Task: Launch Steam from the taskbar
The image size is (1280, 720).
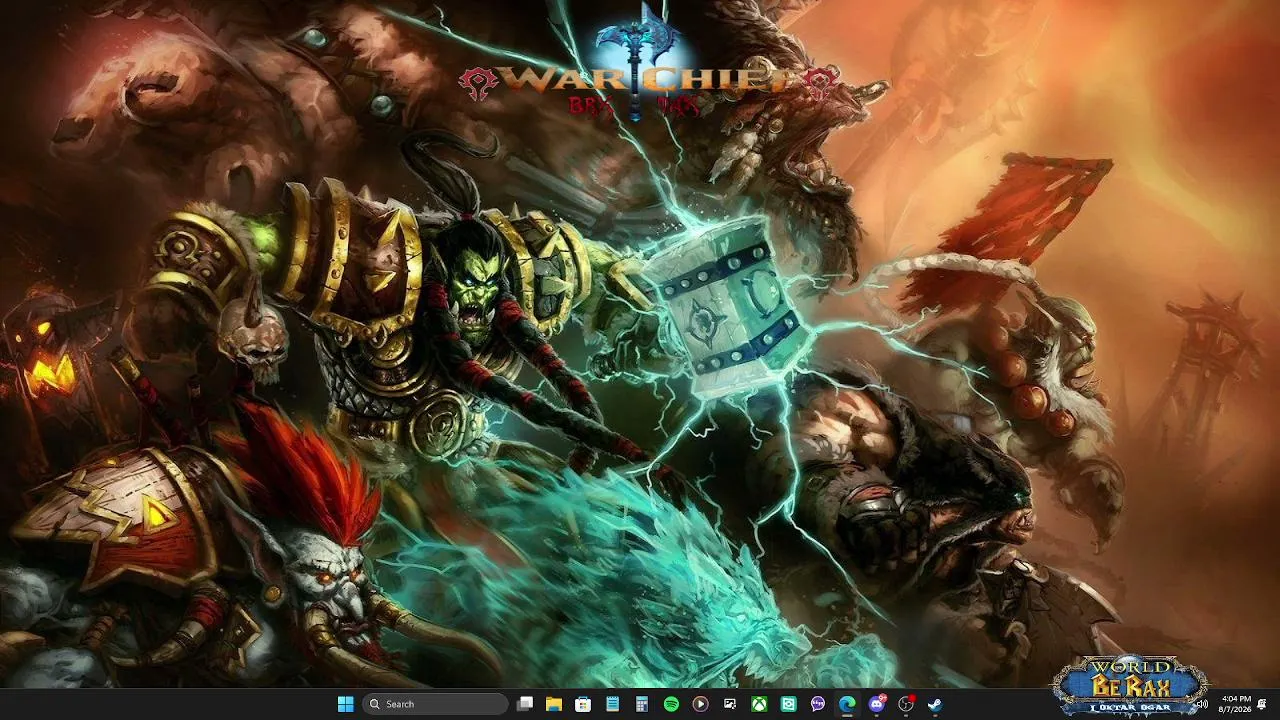Action: point(935,704)
